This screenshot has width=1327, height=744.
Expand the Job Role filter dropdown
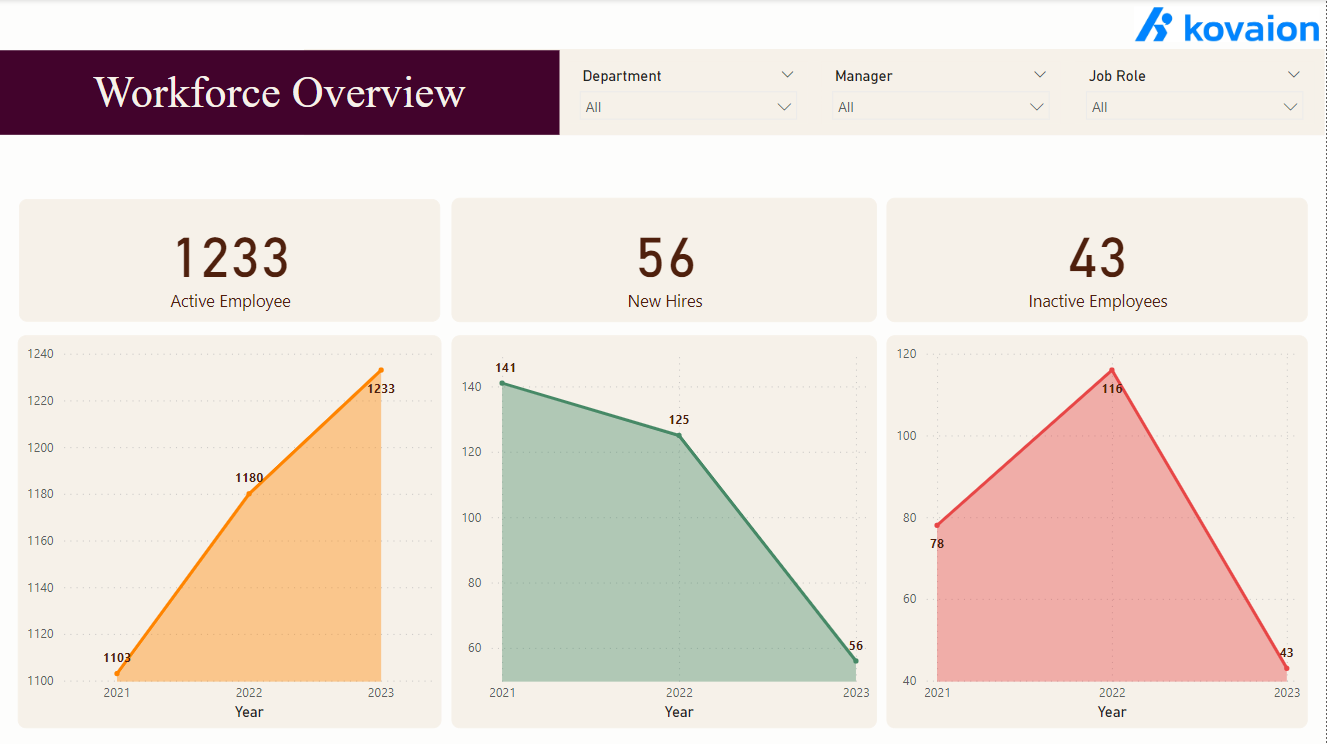click(x=1295, y=74)
